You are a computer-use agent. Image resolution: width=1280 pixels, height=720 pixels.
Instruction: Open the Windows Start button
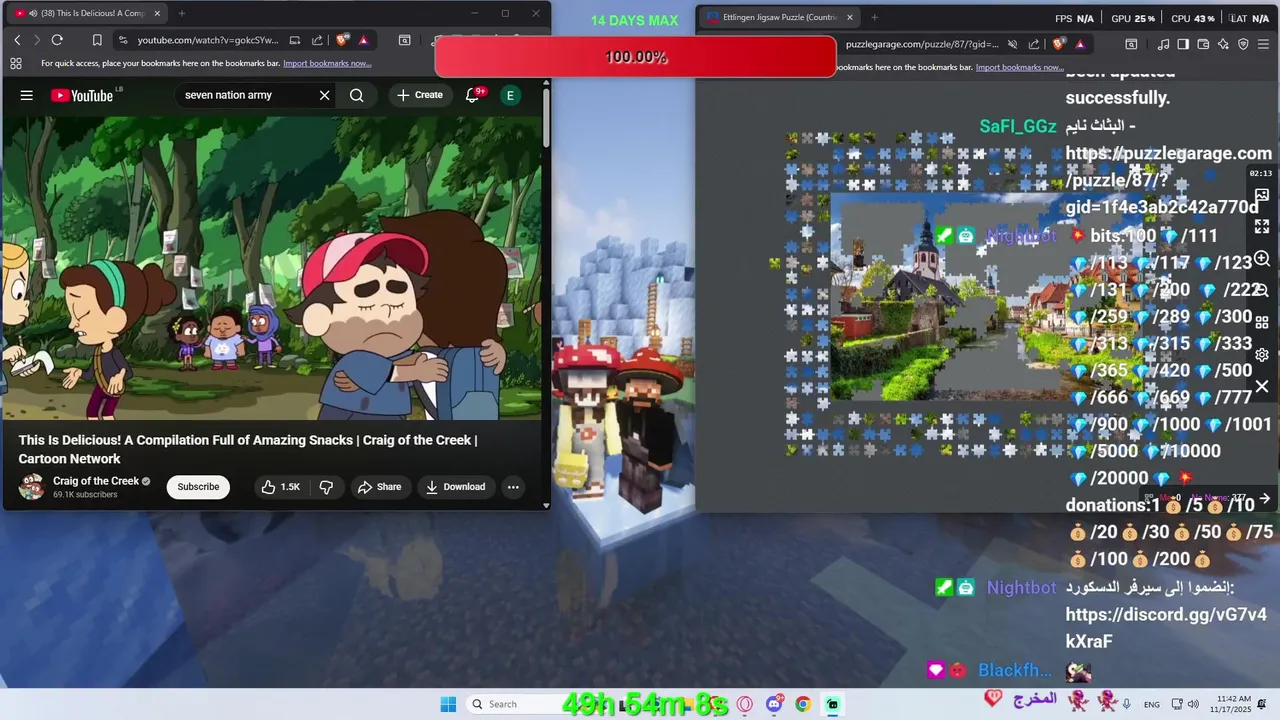[x=448, y=704]
